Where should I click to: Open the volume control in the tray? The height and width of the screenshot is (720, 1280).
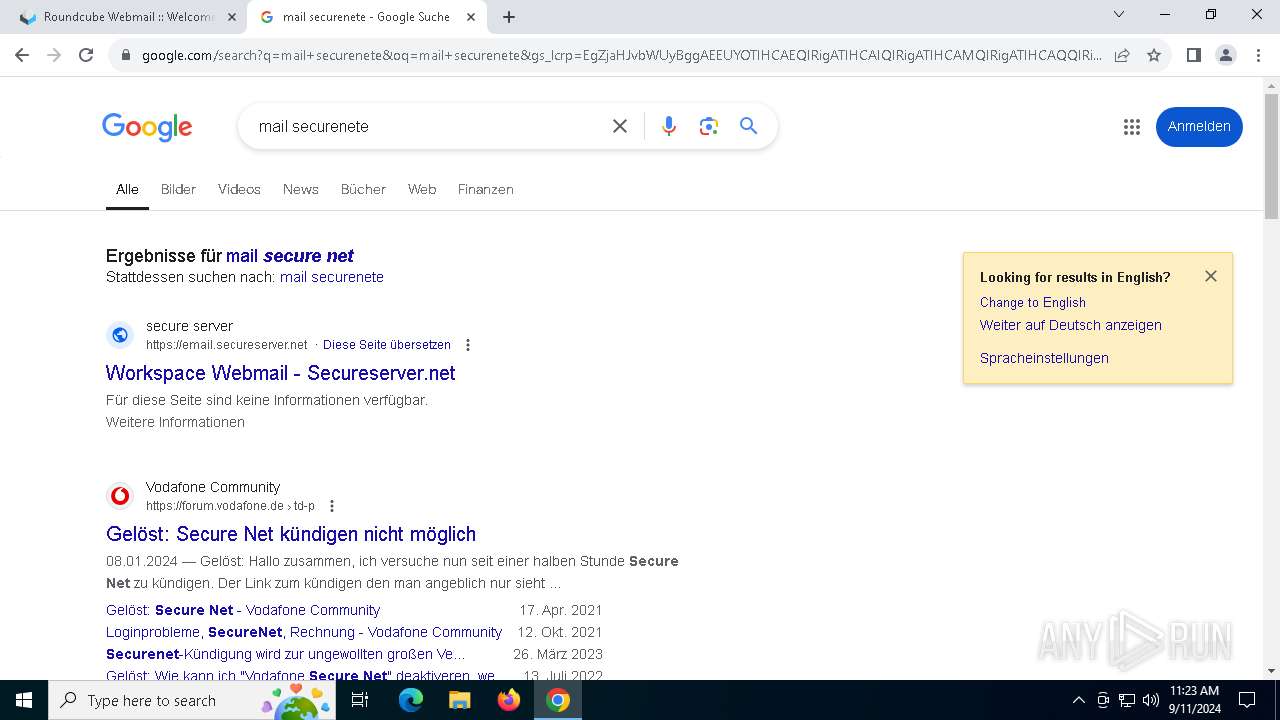point(1151,700)
